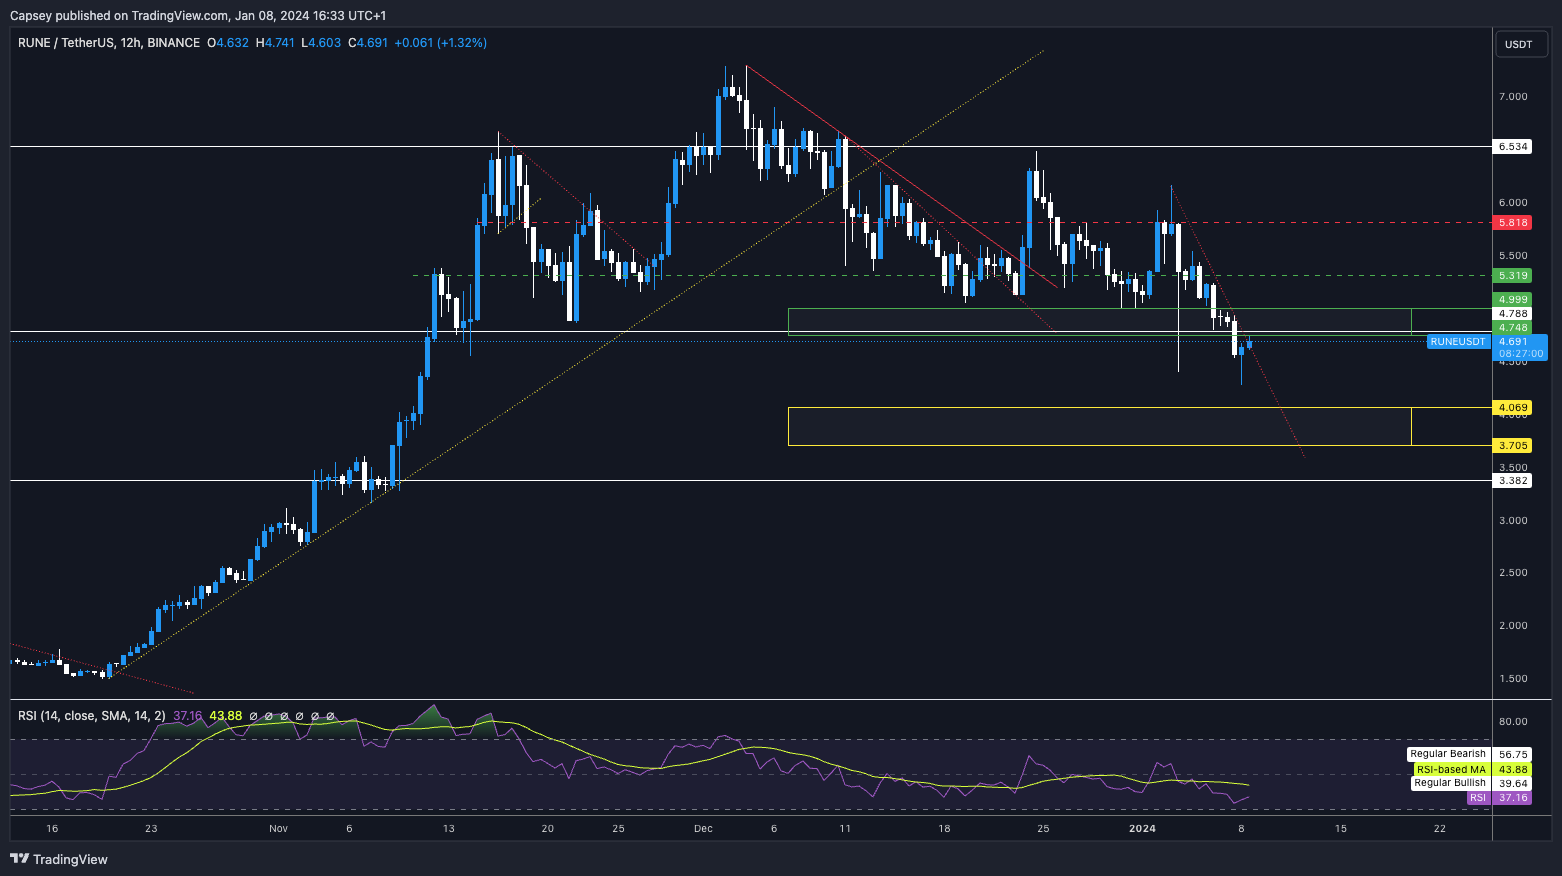Select the 6.534 price level label
The width and height of the screenshot is (1562, 876).
pyautogui.click(x=1513, y=147)
